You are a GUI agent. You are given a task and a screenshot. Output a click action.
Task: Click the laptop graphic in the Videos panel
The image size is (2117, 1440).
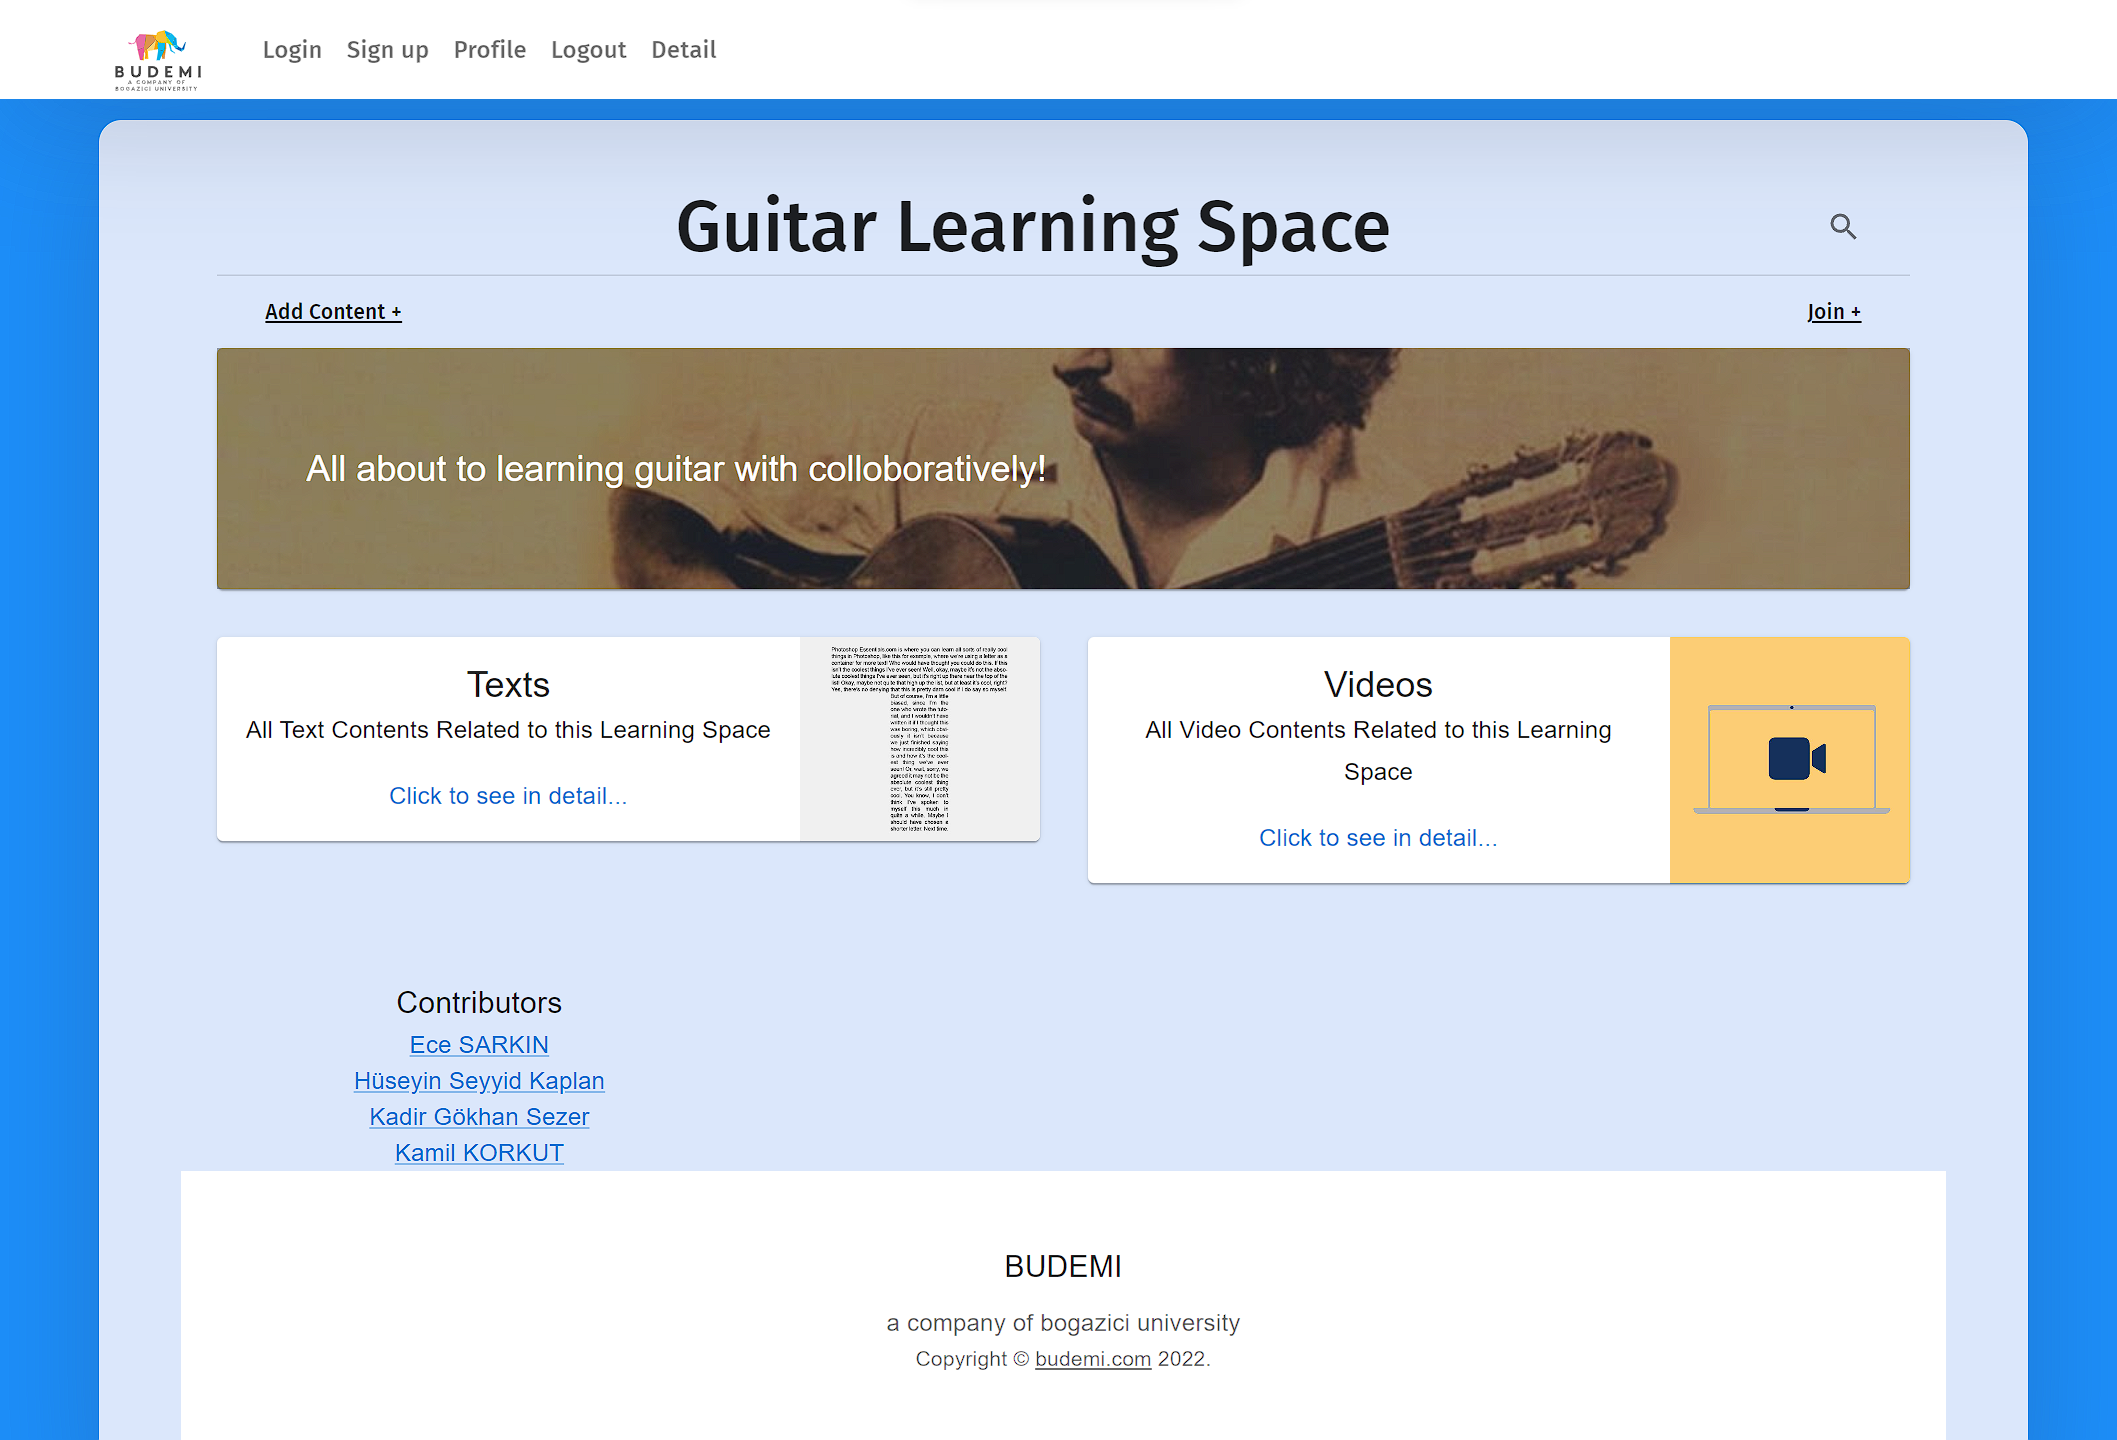point(1790,760)
